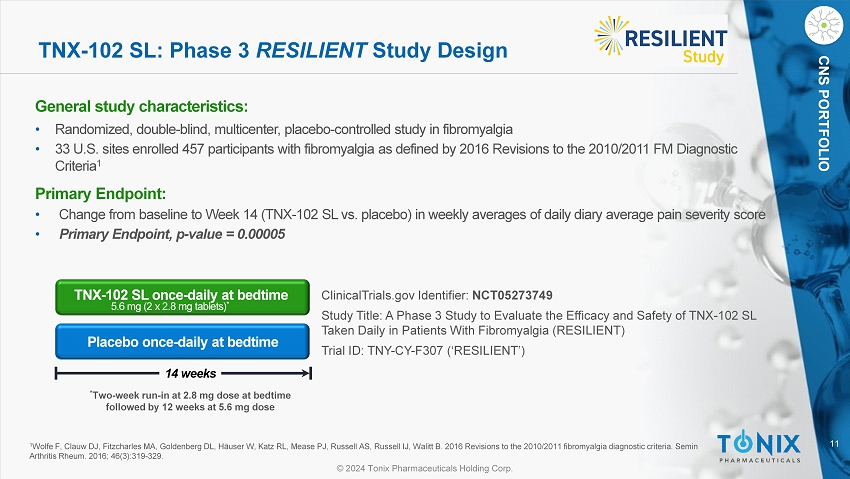Image resolution: width=850 pixels, height=479 pixels.
Task: Select the green TNX-102 SL once-daily box
Action: click(x=181, y=298)
